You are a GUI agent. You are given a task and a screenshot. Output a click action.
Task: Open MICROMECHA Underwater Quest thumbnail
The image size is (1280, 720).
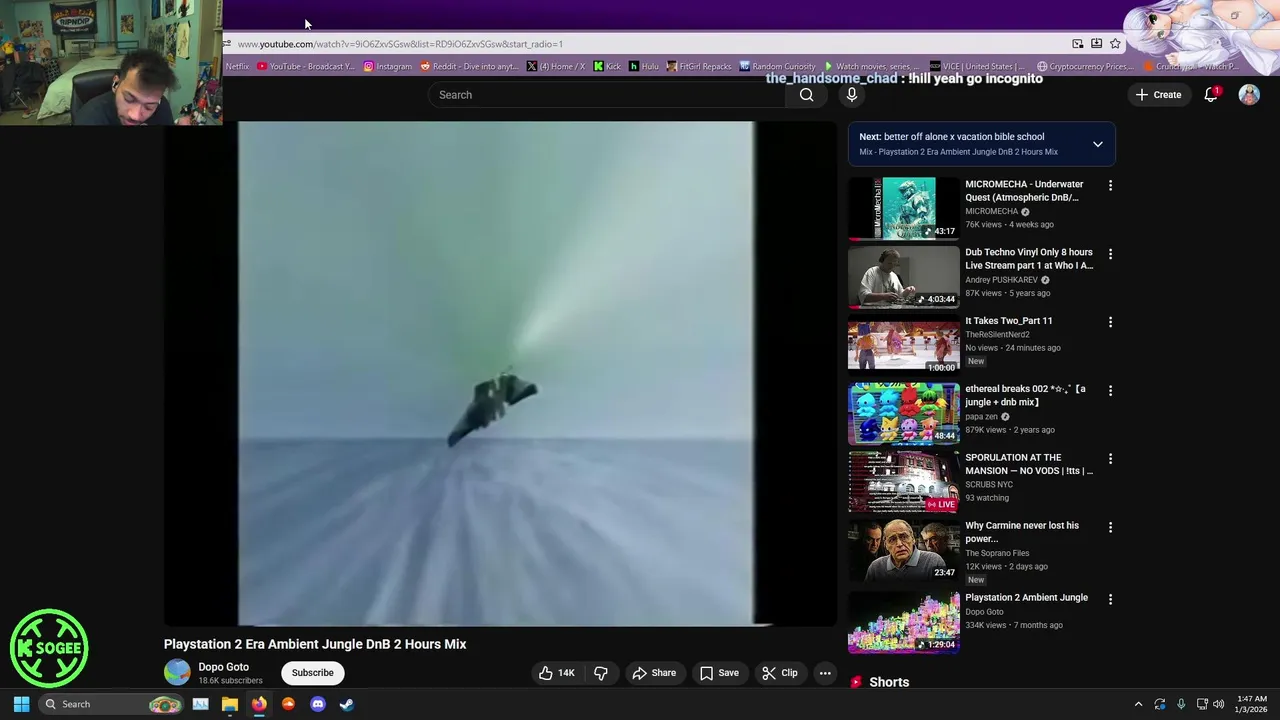pos(903,208)
